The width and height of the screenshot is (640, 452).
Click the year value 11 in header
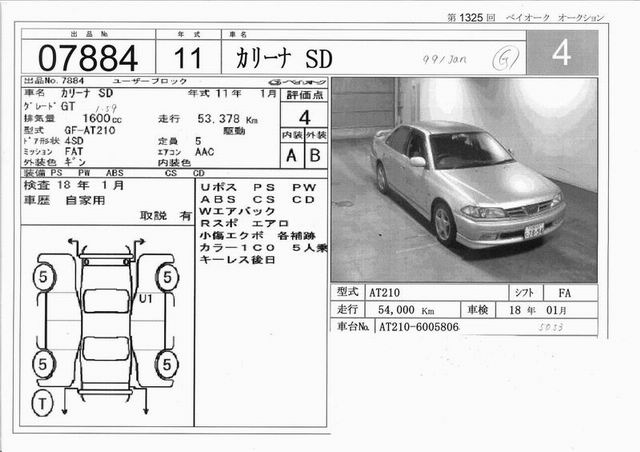coord(188,58)
